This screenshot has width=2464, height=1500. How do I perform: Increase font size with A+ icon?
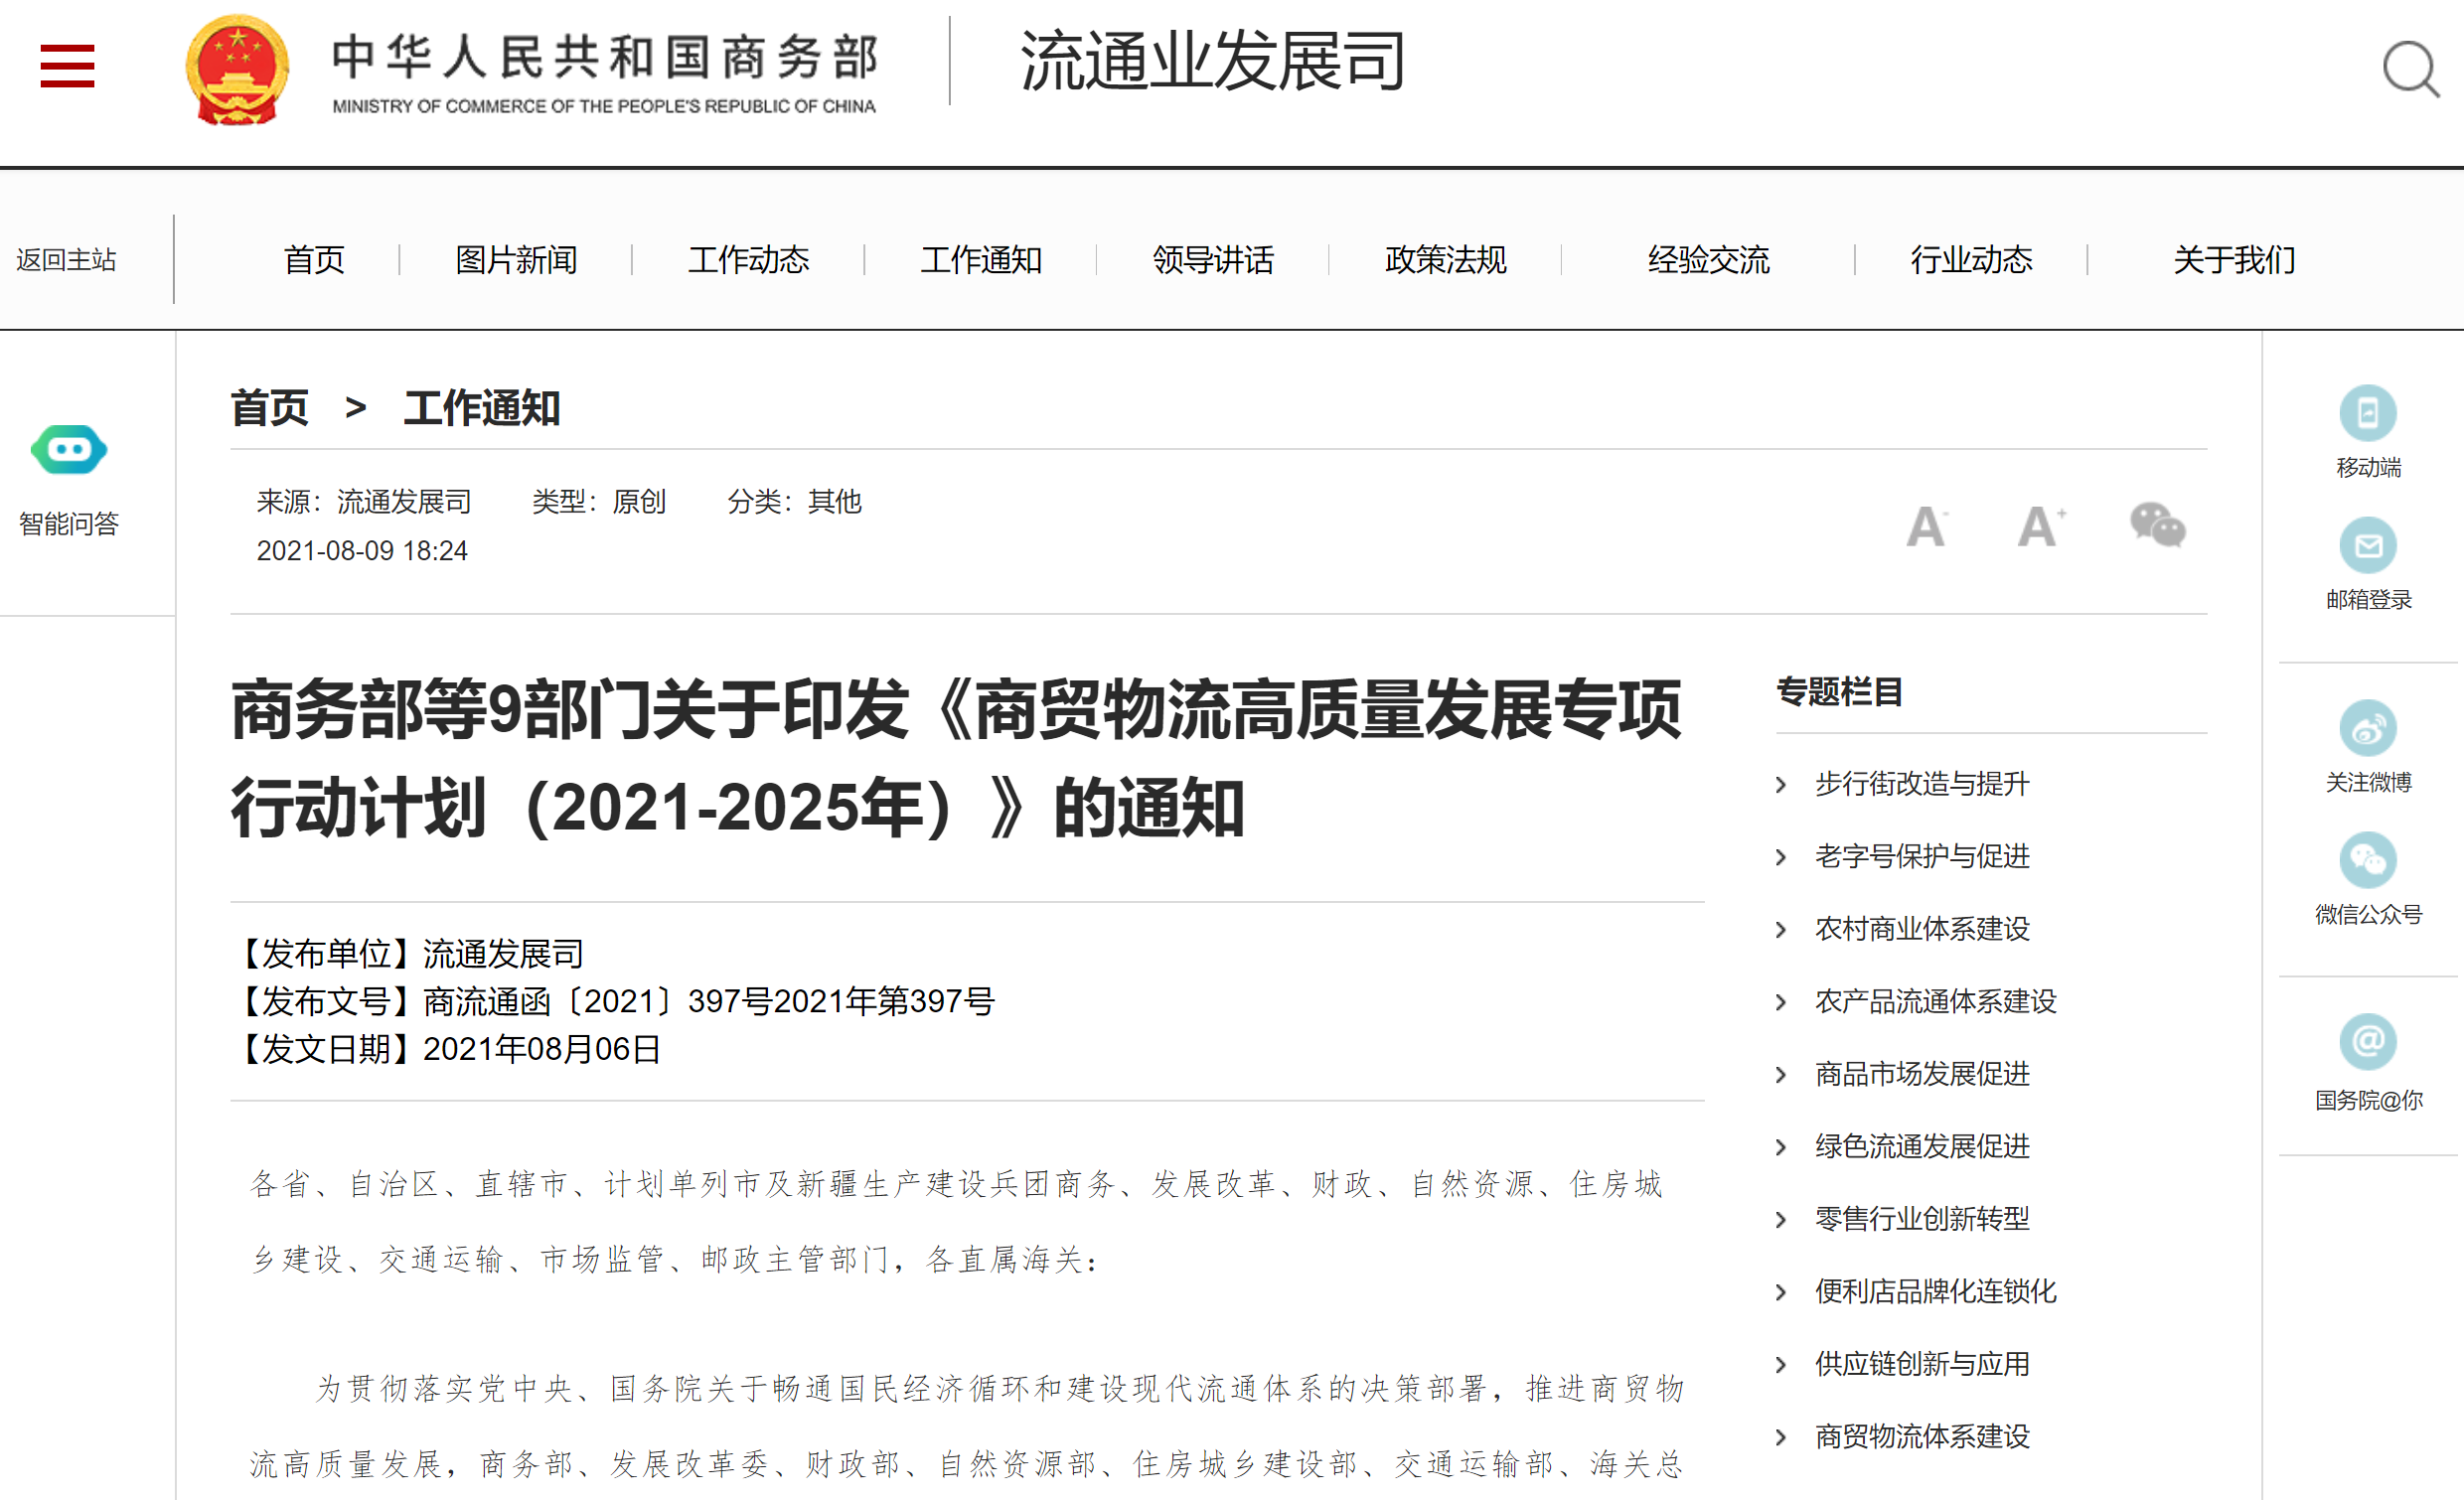[2040, 526]
